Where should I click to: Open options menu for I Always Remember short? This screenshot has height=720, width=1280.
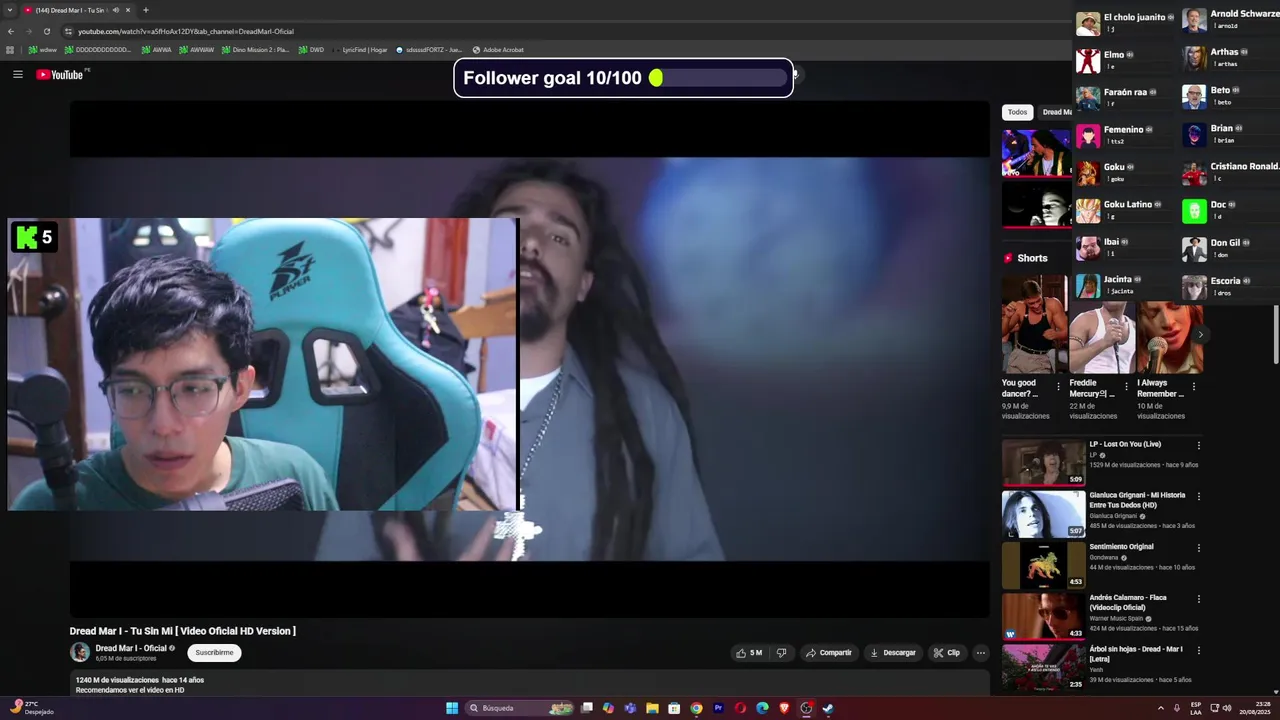[x=1193, y=386]
